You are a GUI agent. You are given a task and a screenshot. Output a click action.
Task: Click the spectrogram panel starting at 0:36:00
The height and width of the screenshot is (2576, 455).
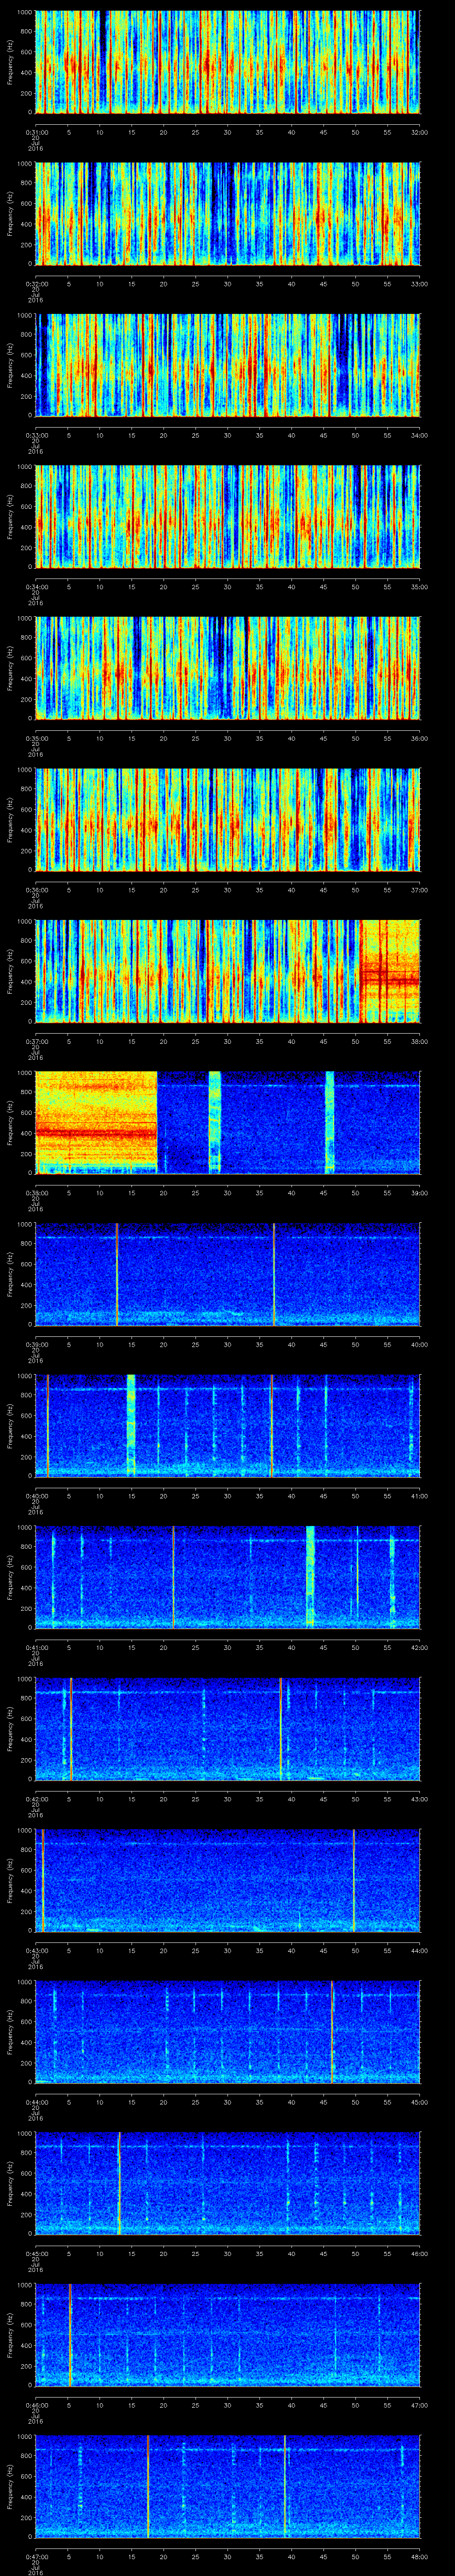tap(228, 820)
